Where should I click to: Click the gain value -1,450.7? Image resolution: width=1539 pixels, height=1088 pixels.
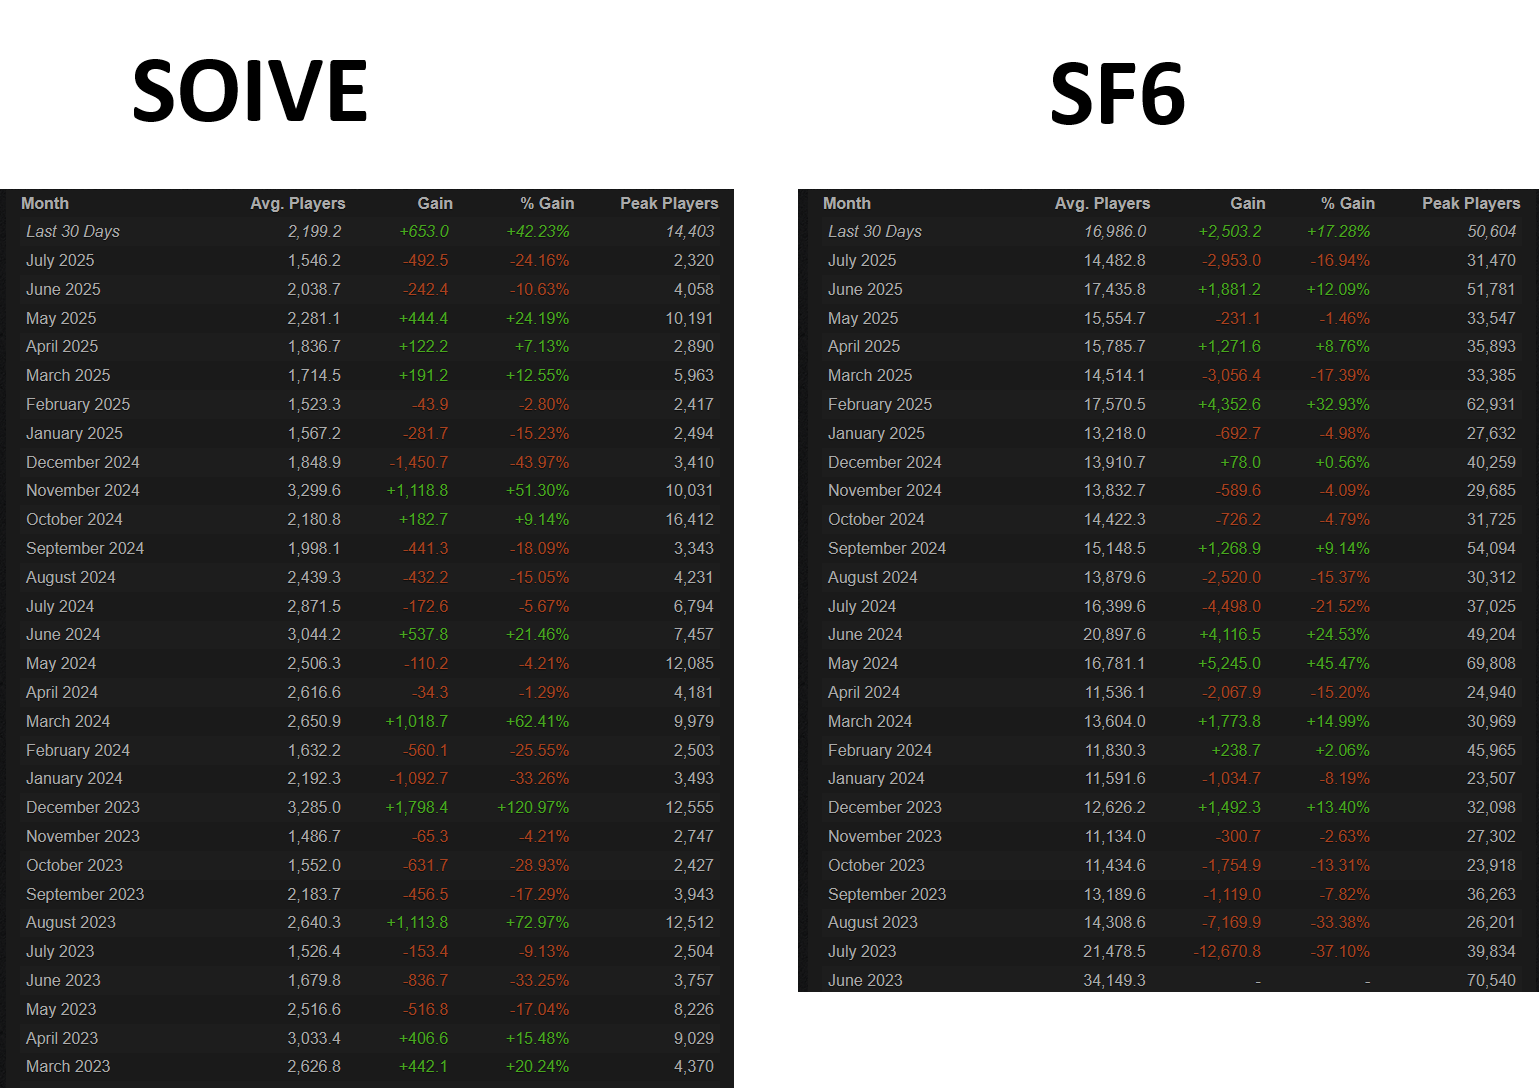coord(419,462)
